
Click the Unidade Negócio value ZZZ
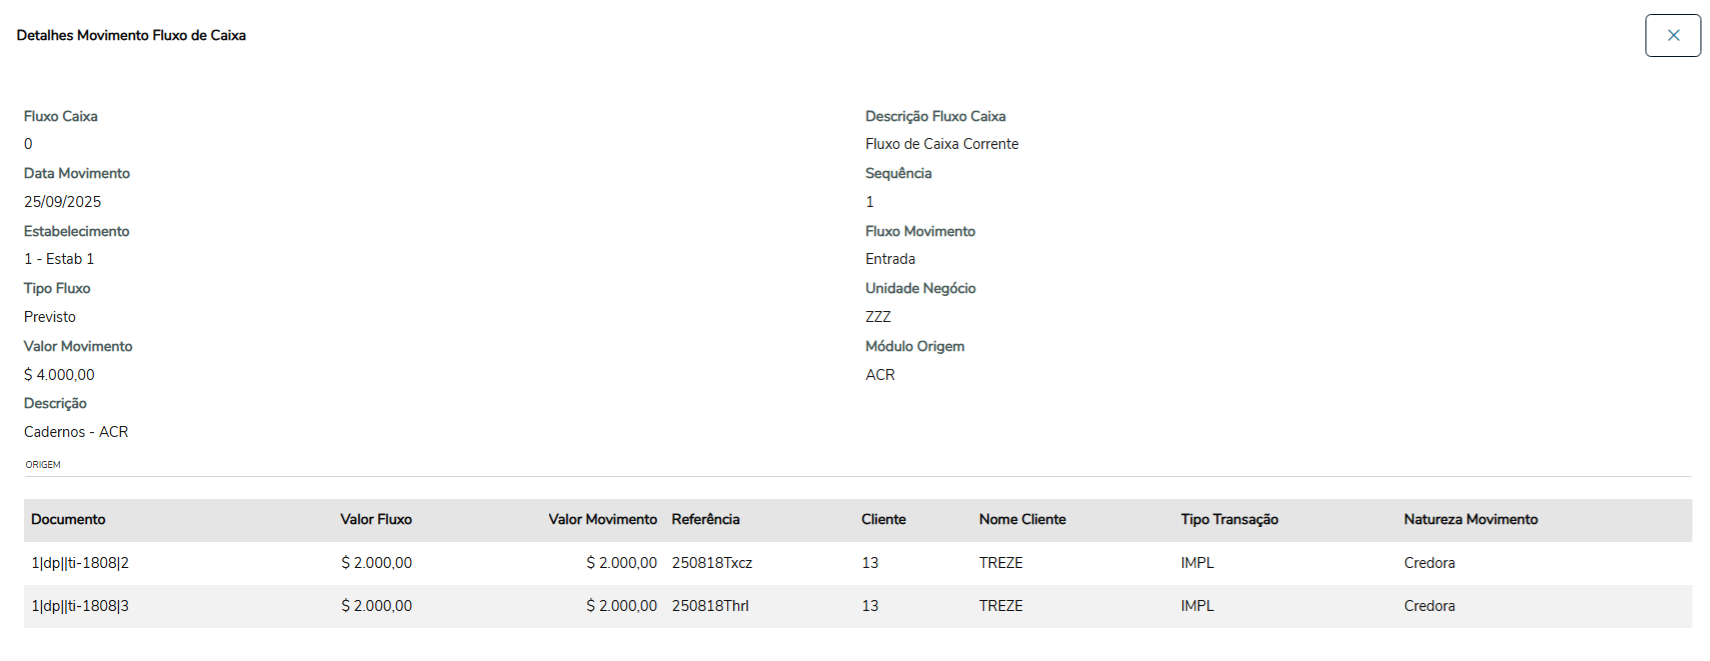pyautogui.click(x=878, y=317)
